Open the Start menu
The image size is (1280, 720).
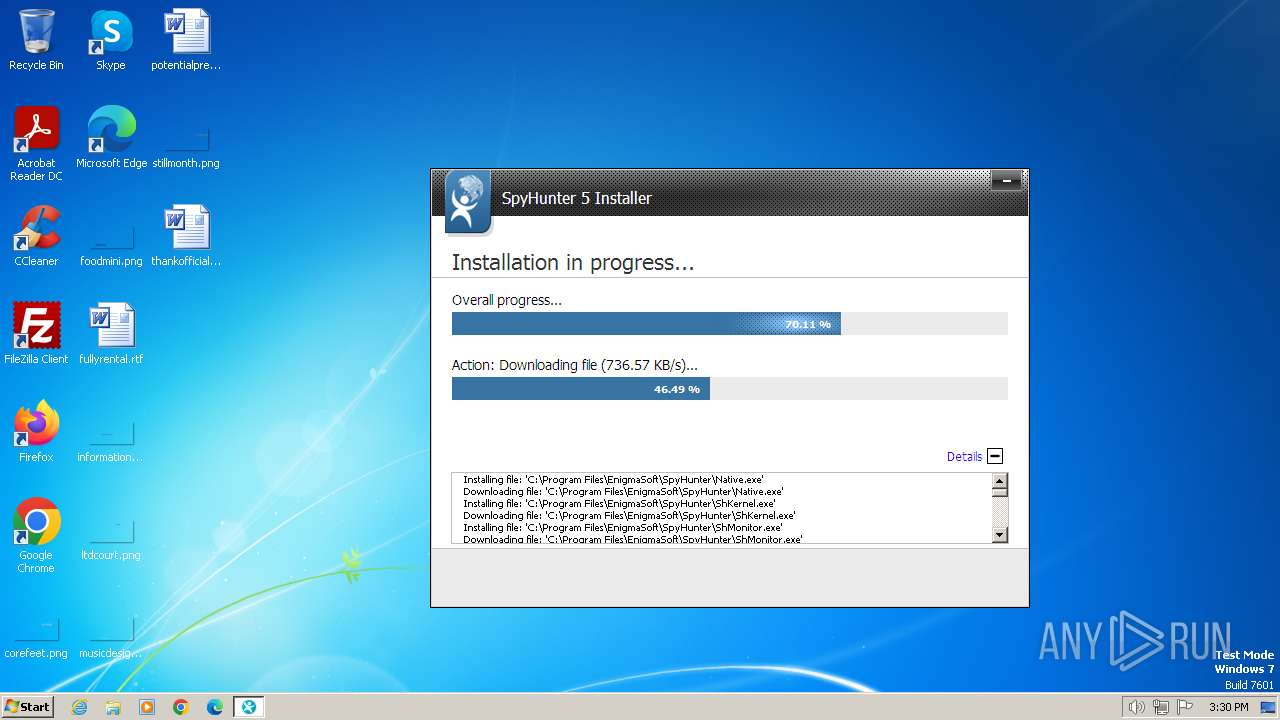27,707
